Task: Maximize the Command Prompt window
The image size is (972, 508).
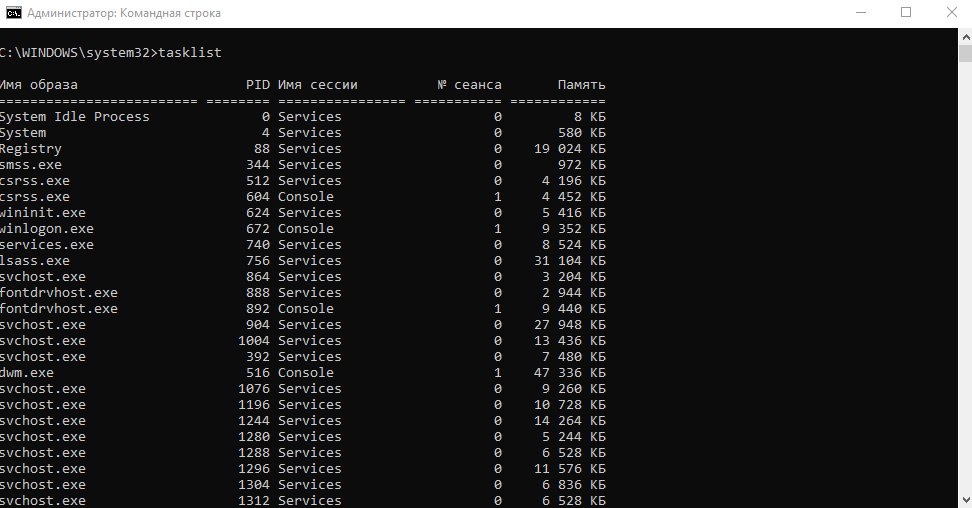Action: [906, 12]
